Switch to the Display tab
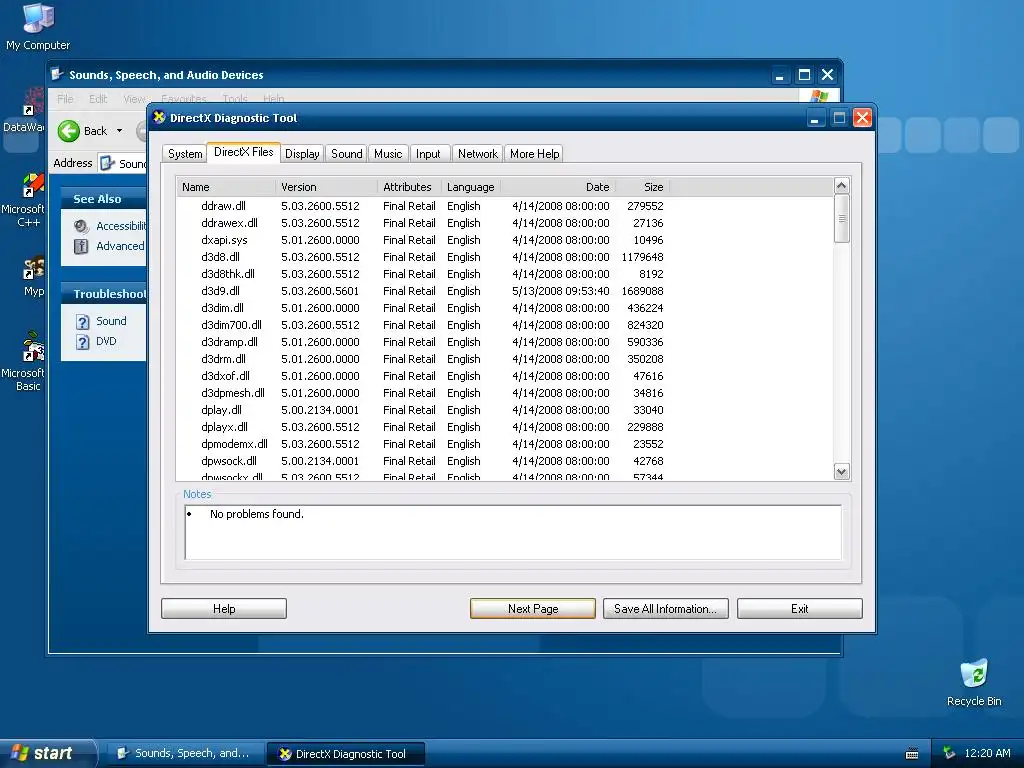The image size is (1024, 768). [x=302, y=154]
